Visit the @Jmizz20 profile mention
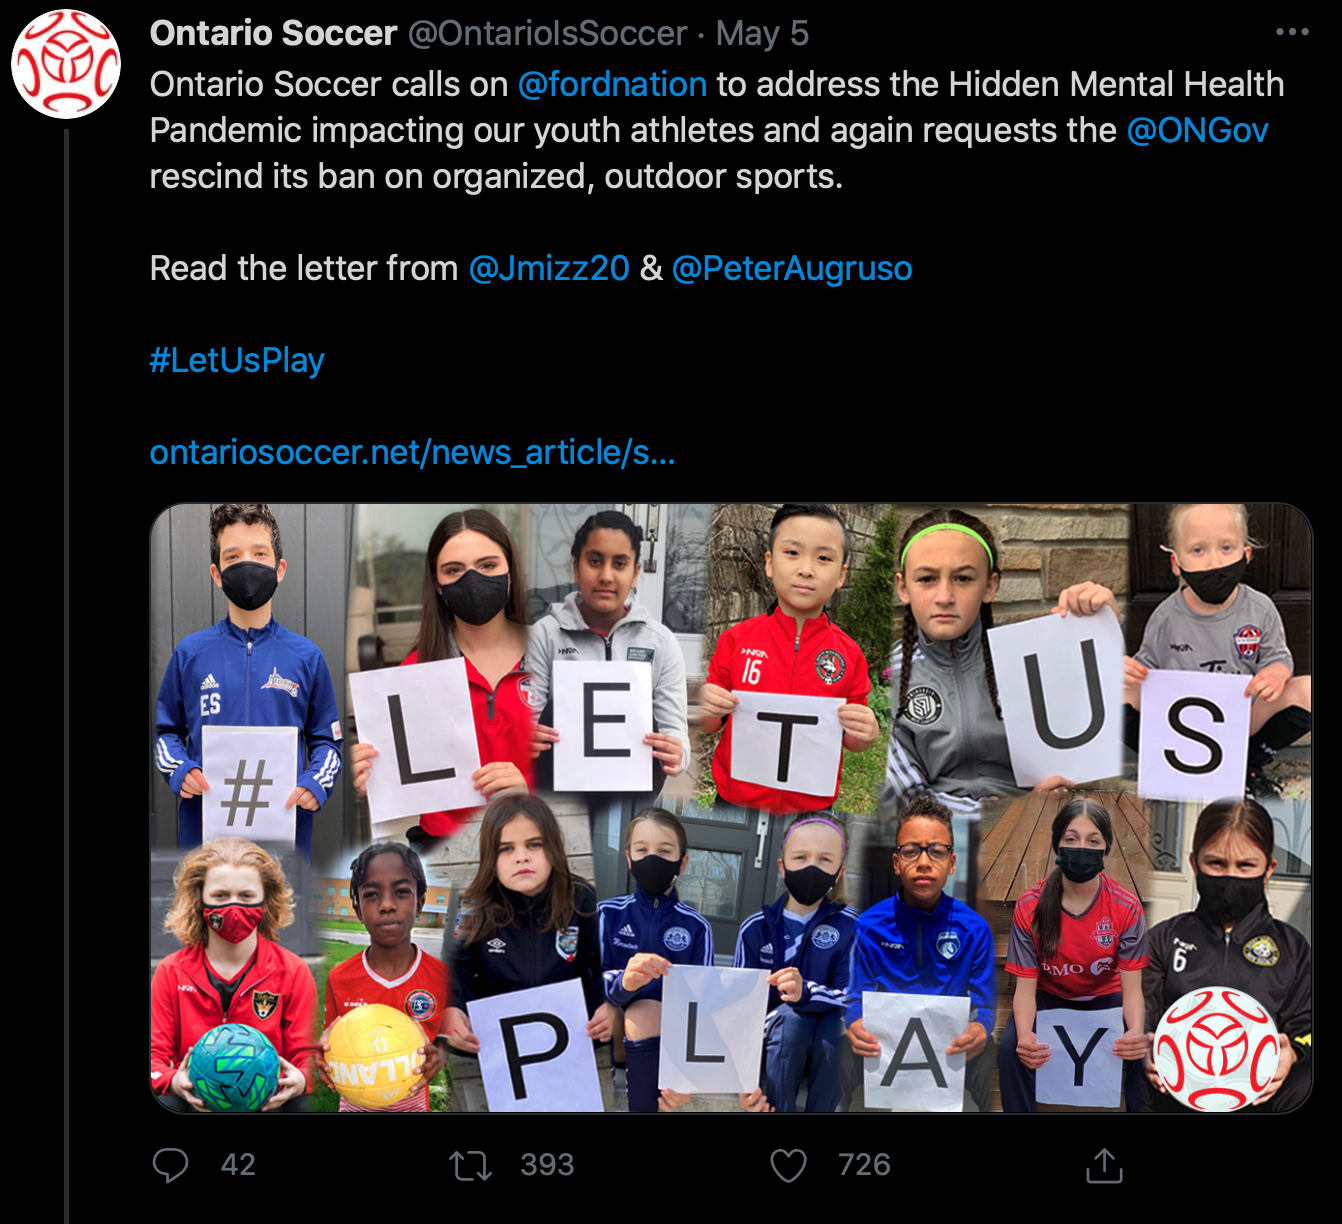The height and width of the screenshot is (1224, 1342). [549, 268]
